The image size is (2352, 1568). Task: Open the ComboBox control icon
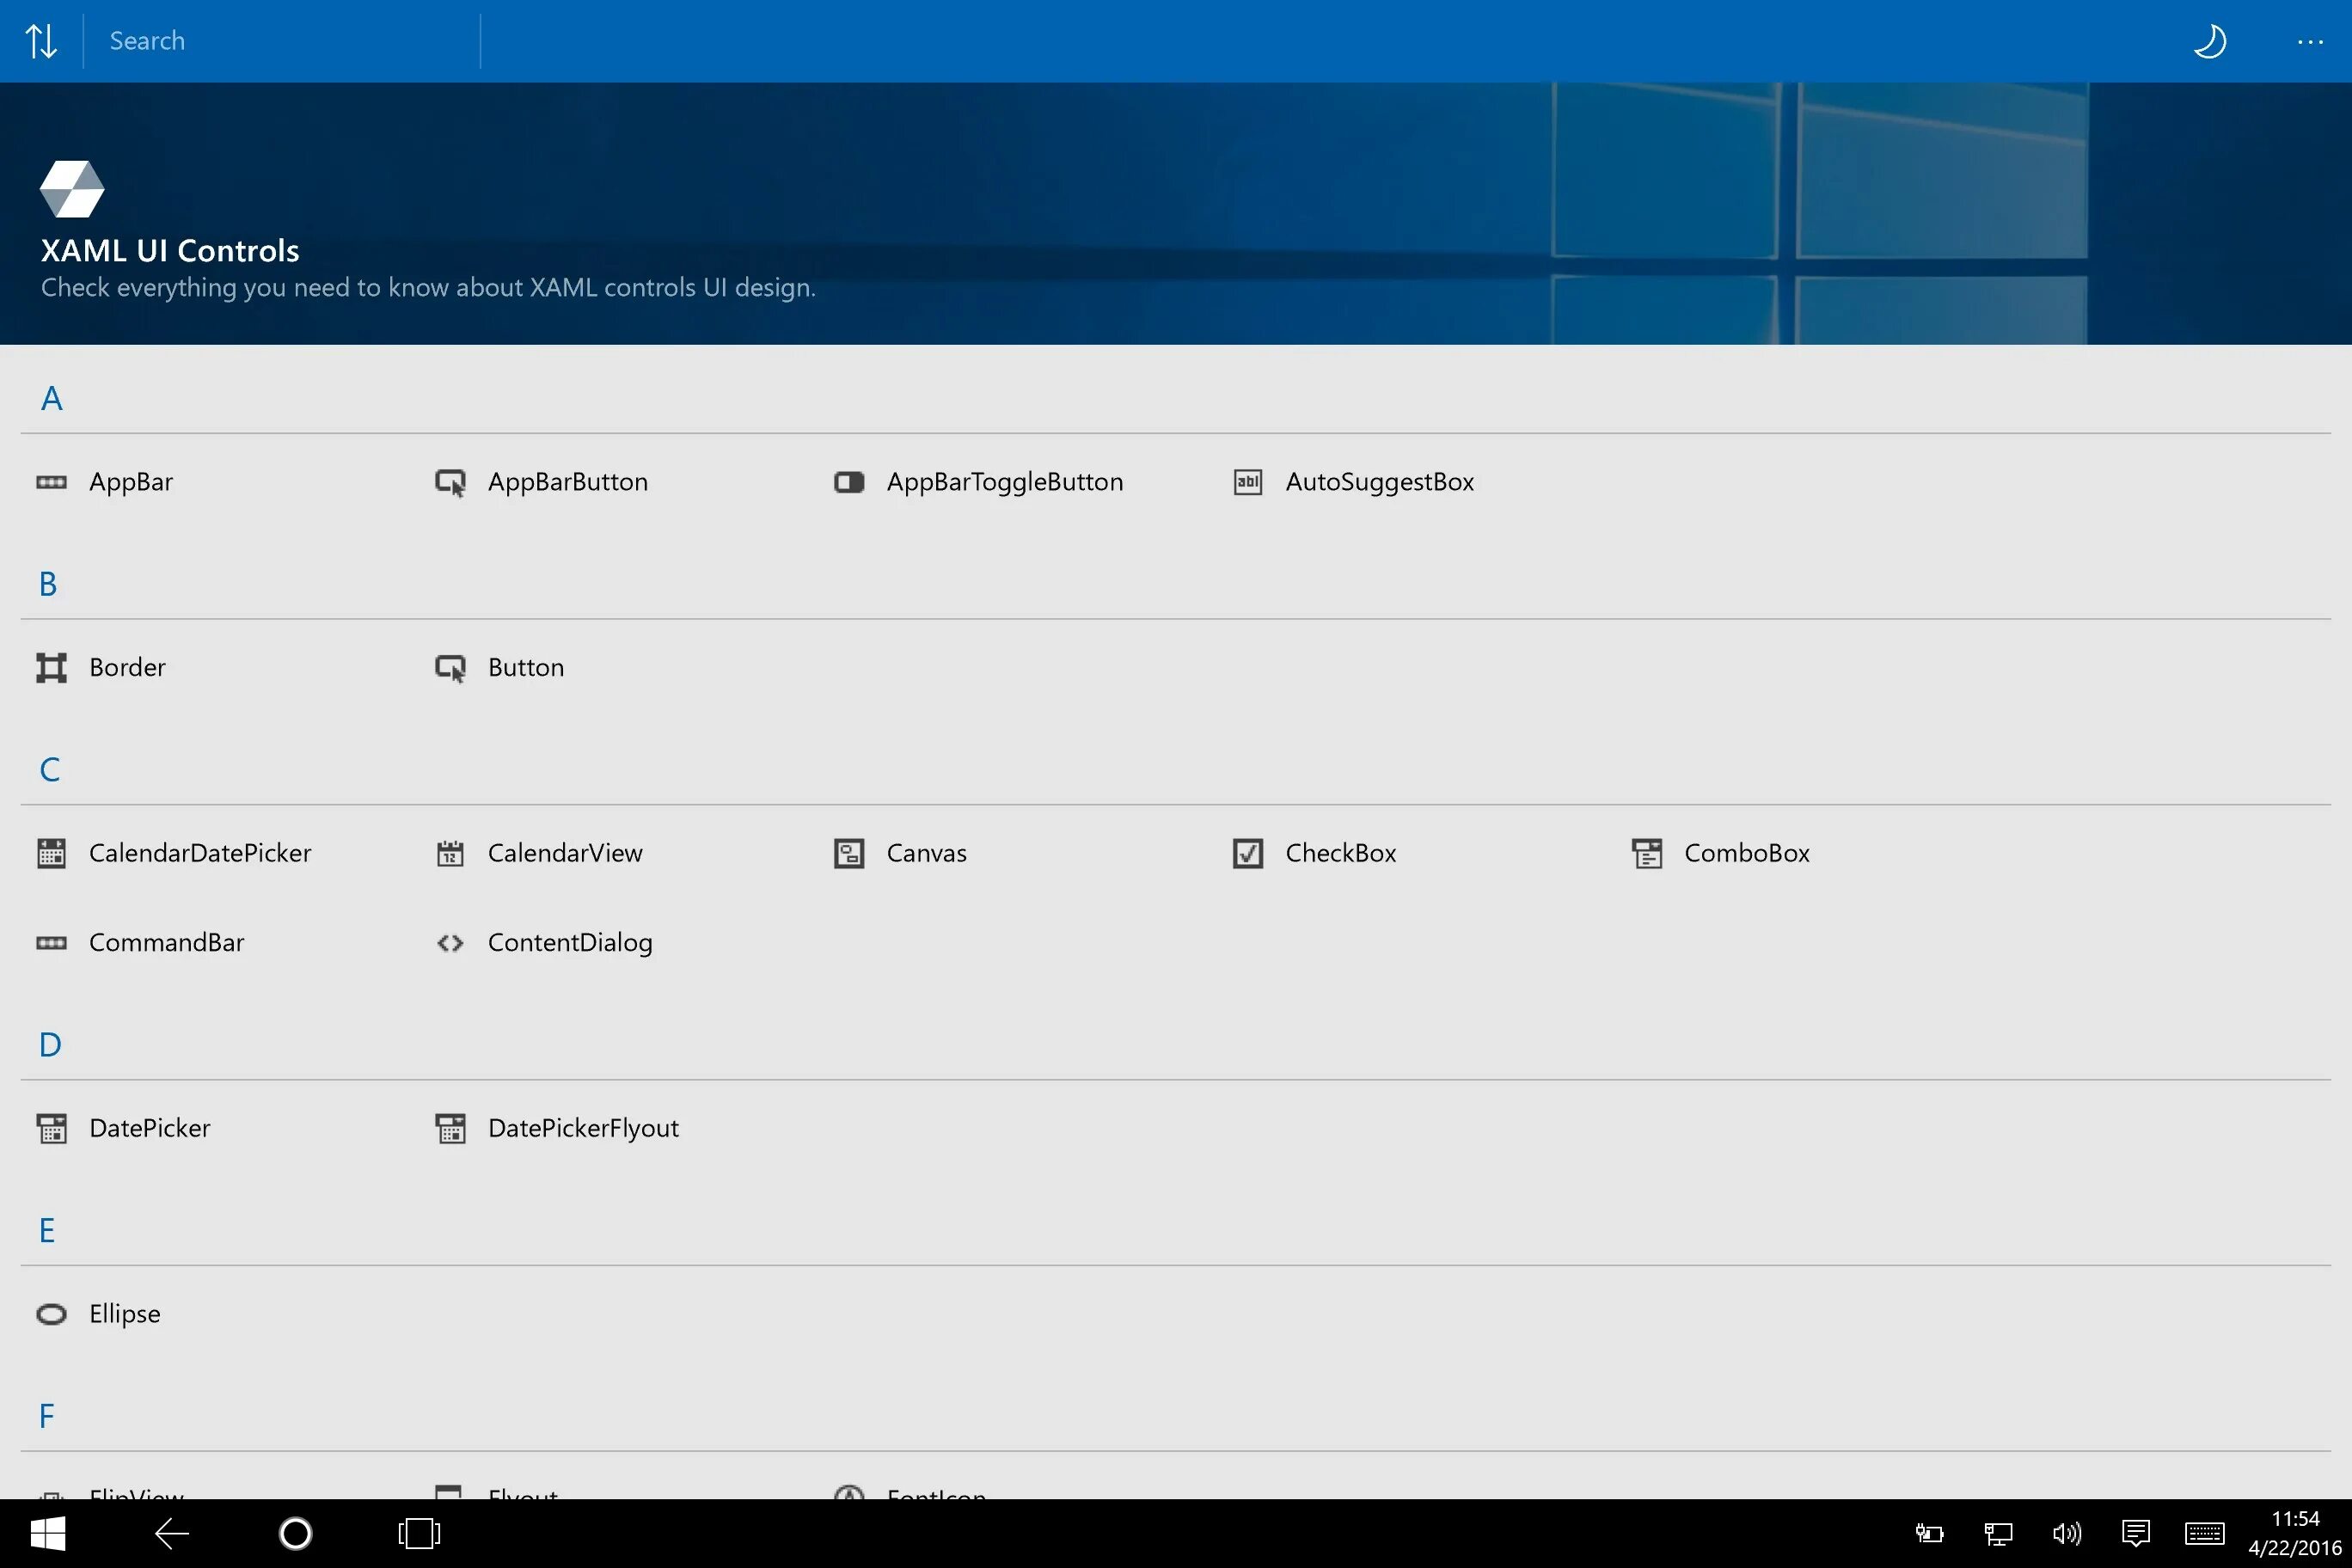pos(1647,853)
